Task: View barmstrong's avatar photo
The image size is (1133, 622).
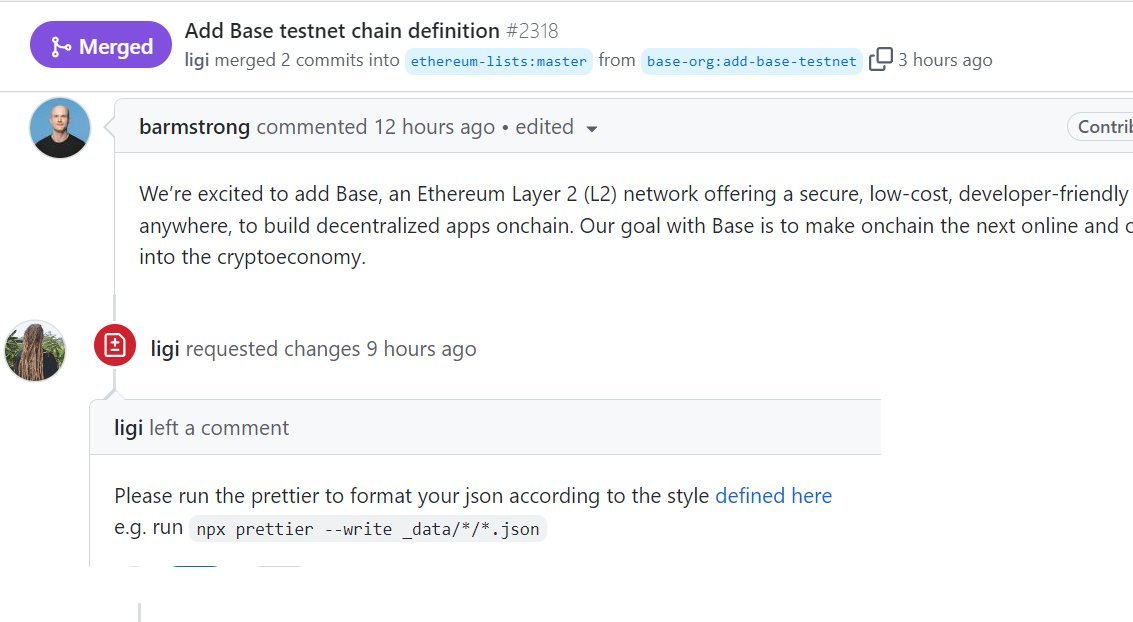Action: pyautogui.click(x=60, y=128)
